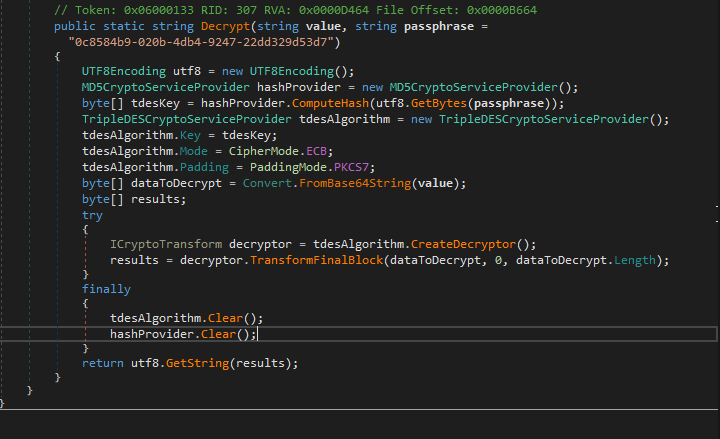Select the passphrase GUID string literal
The height and width of the screenshot is (439, 720).
[x=205, y=42]
